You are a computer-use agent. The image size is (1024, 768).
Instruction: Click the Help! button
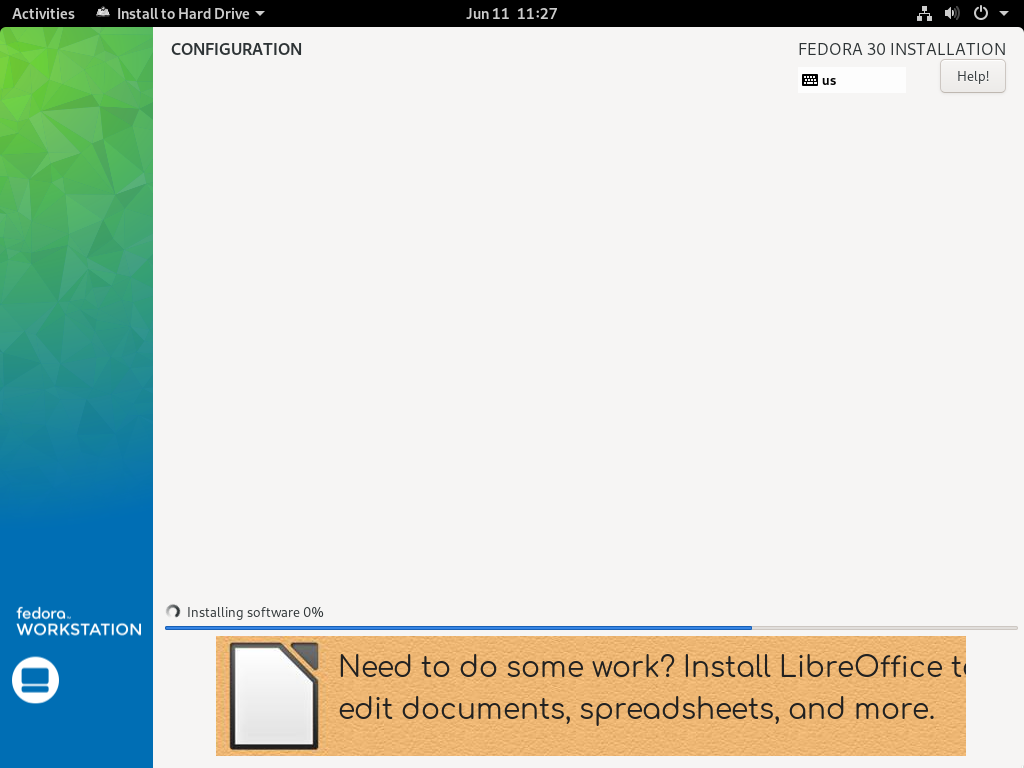coord(972,76)
